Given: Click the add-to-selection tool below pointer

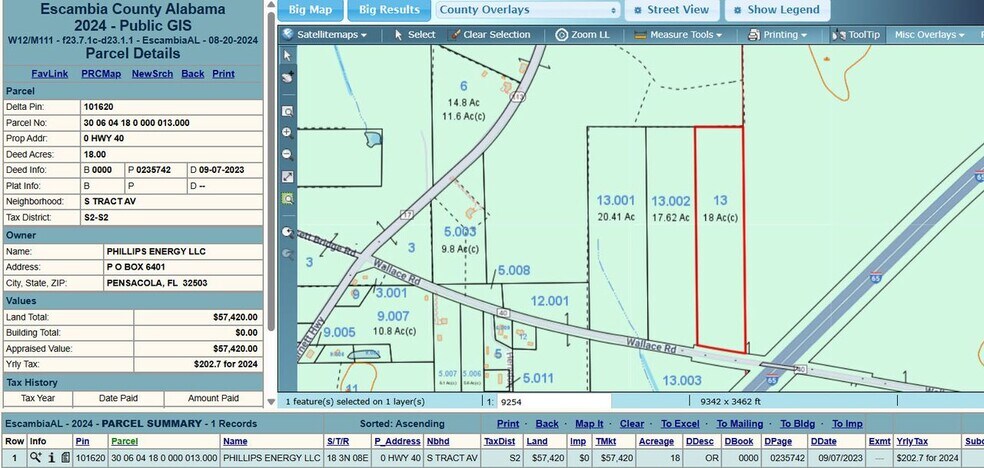Looking at the screenshot, I should 287,77.
